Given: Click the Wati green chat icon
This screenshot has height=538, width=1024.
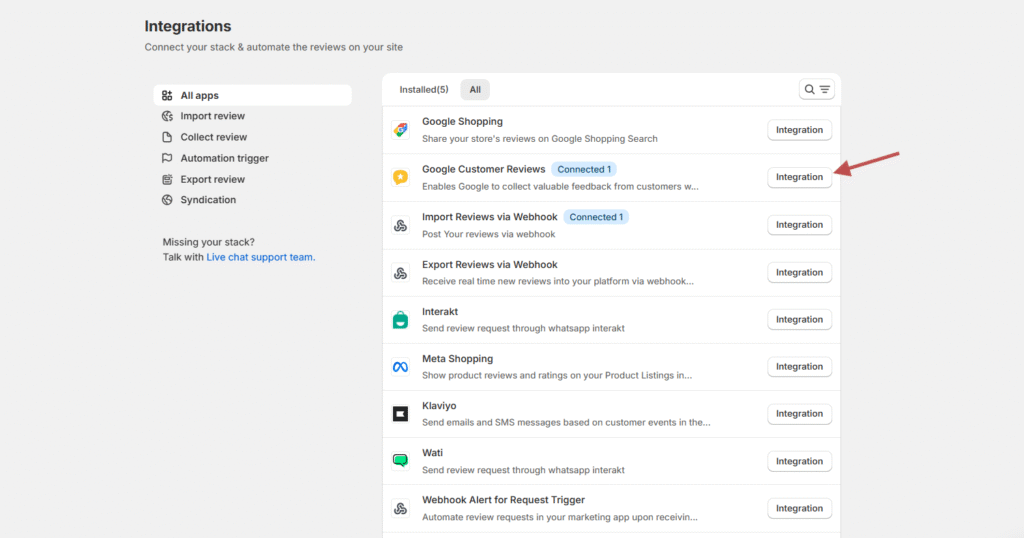Looking at the screenshot, I should click(x=400, y=461).
